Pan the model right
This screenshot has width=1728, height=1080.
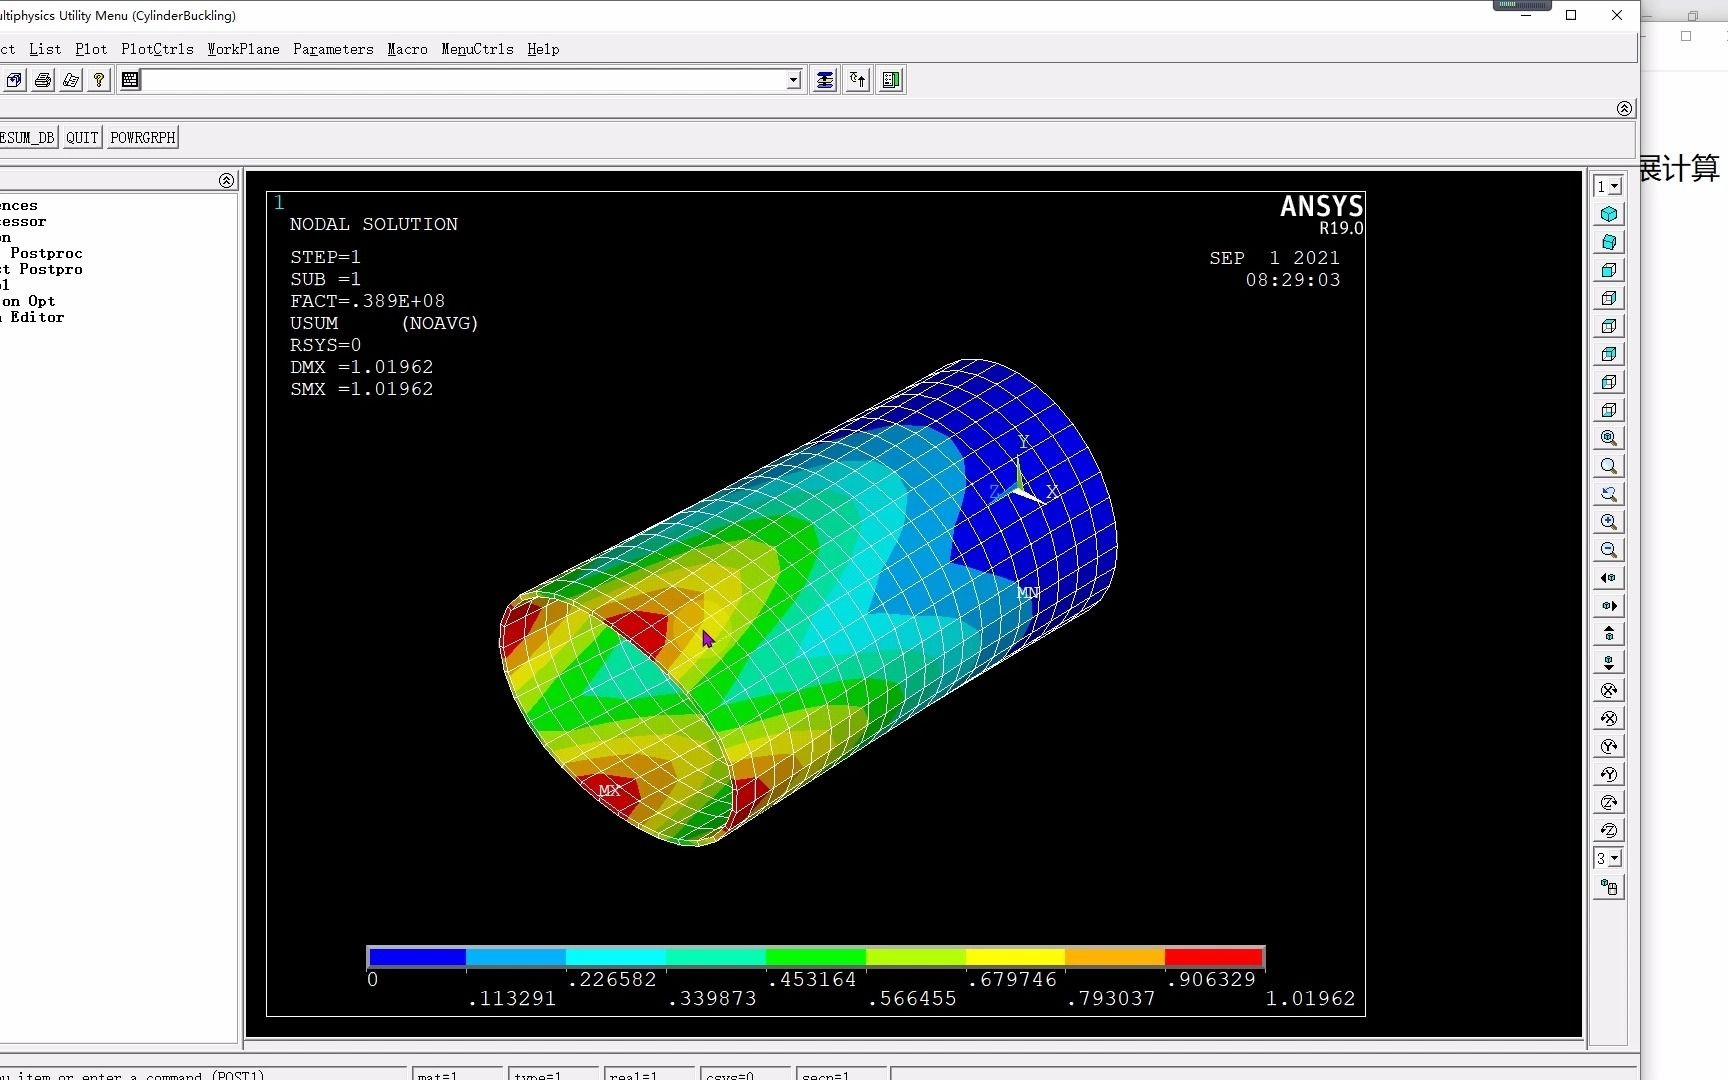1608,606
